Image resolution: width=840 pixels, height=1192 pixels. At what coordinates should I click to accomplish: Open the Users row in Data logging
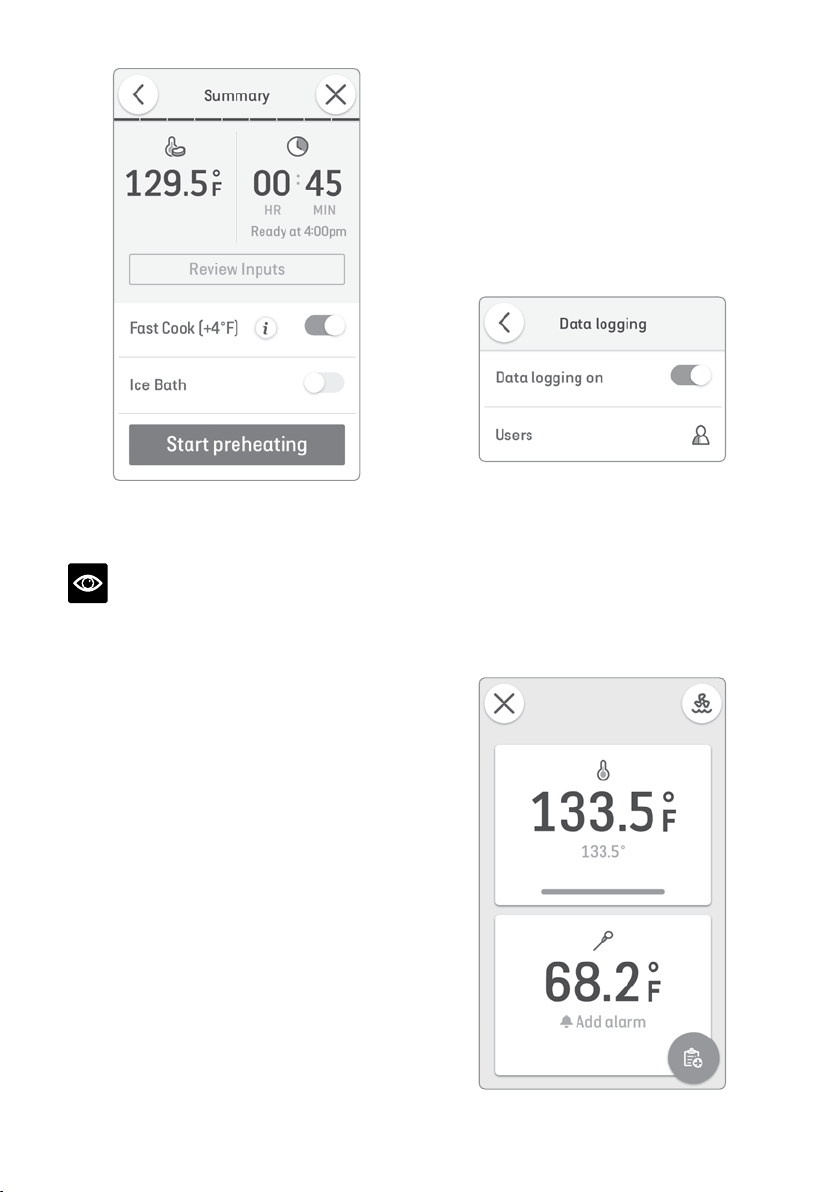coord(602,435)
